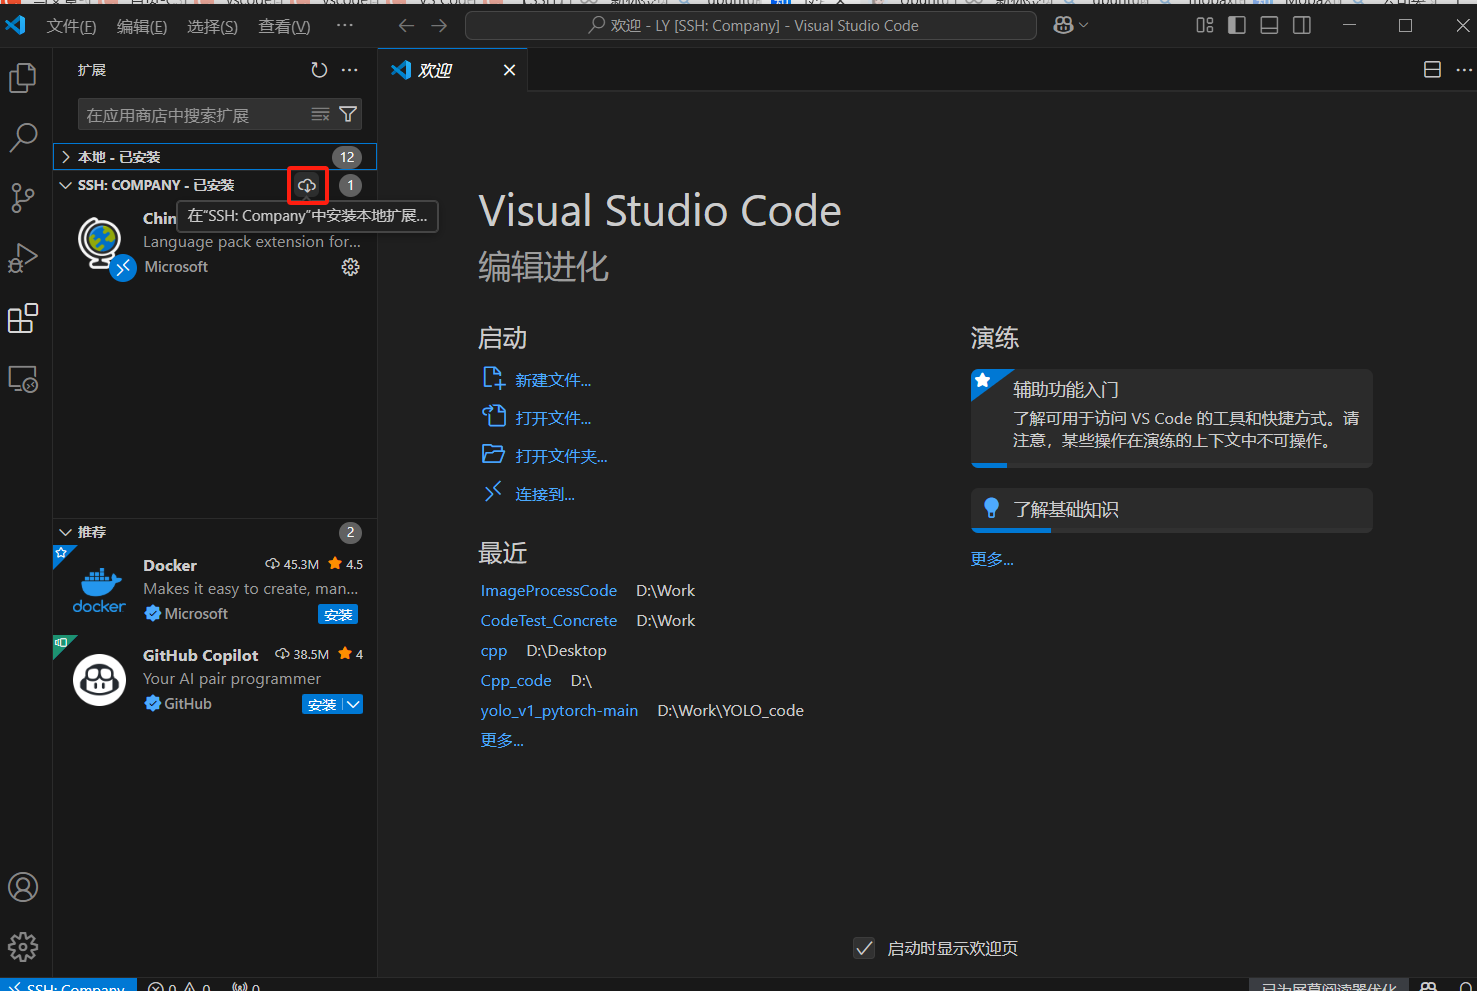Open recent Cpp_code folder
1477x991 pixels.
click(516, 681)
